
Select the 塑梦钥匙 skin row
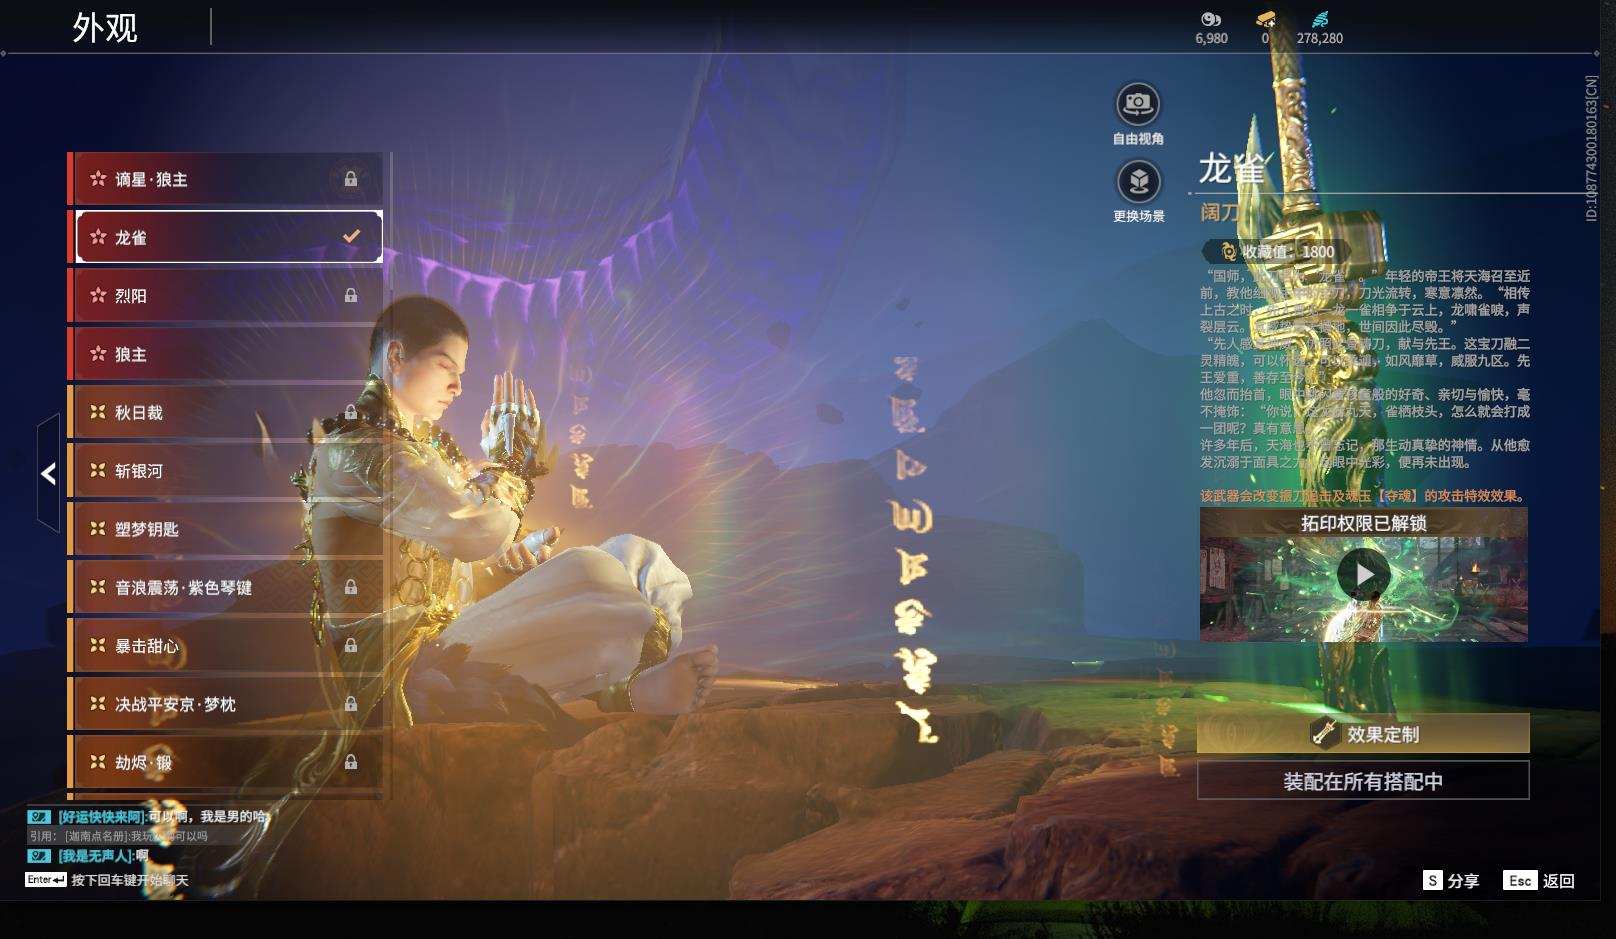226,529
